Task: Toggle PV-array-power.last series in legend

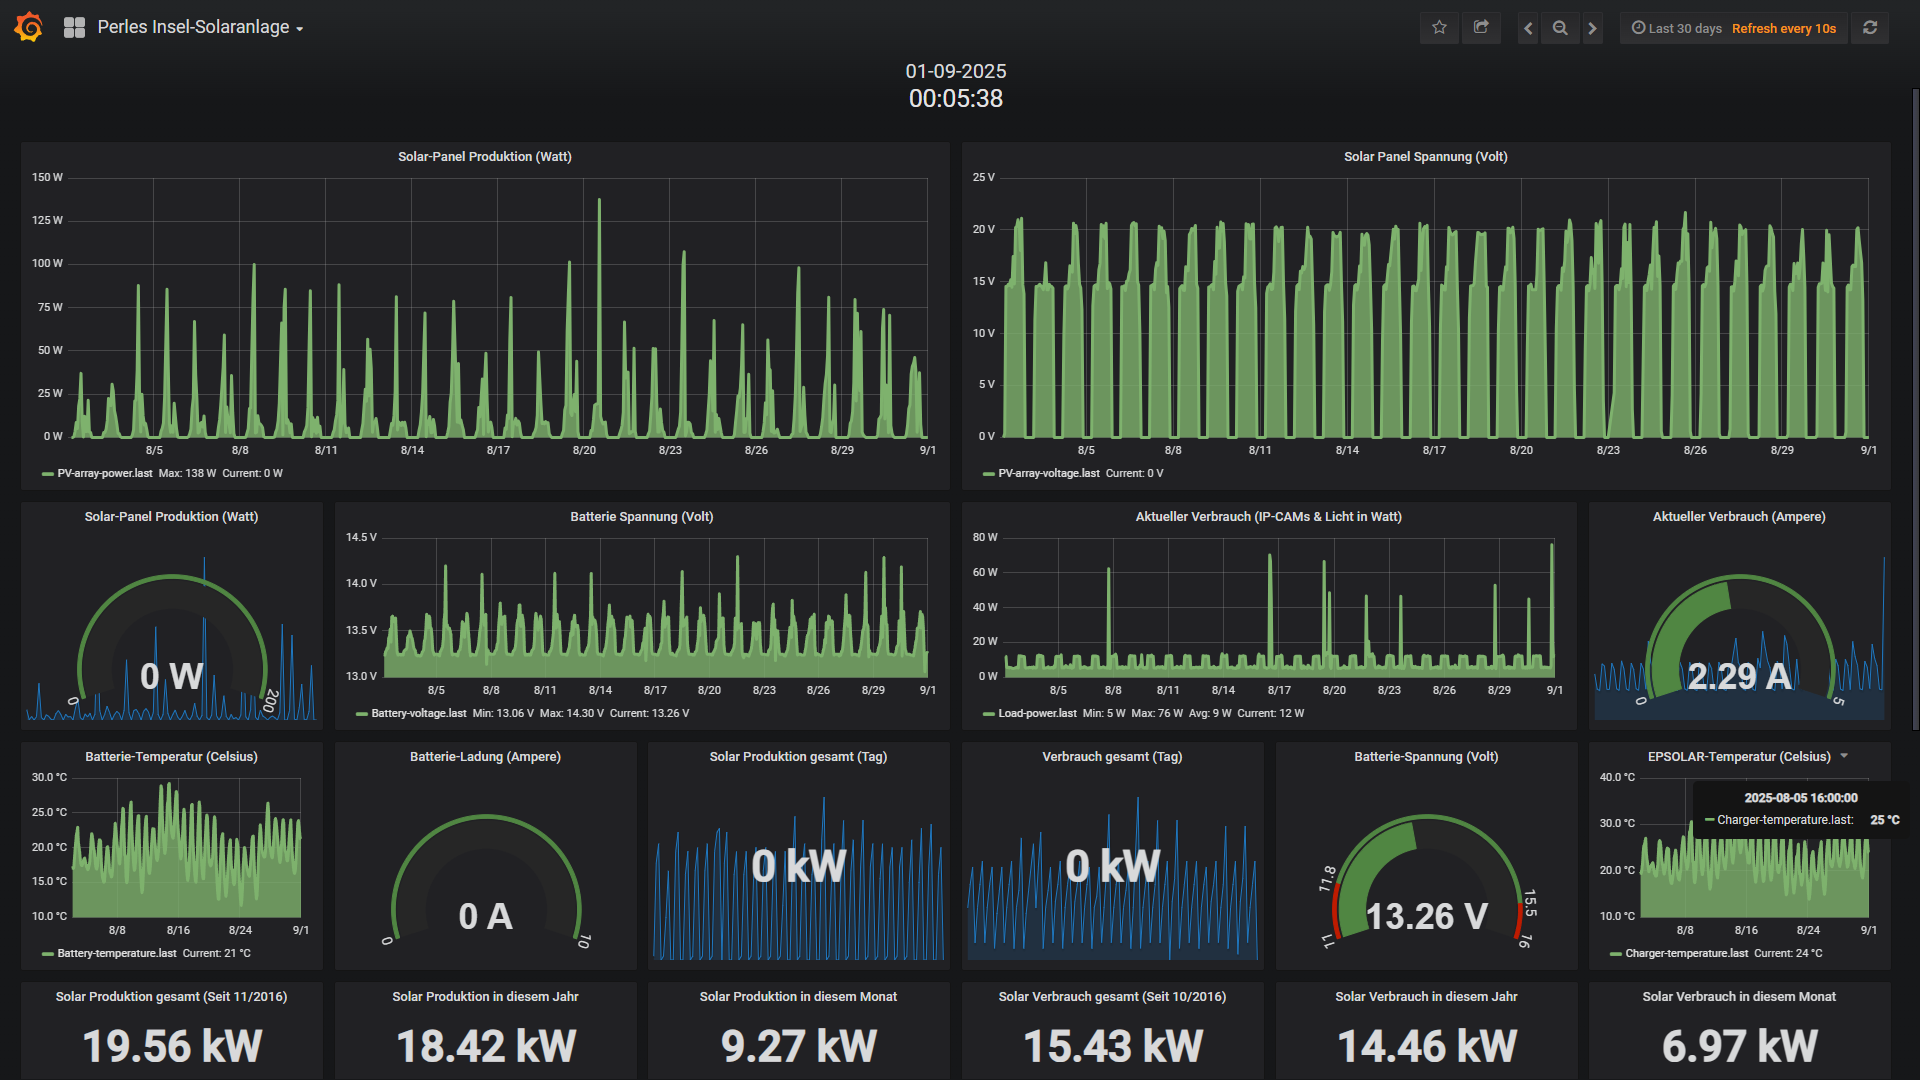Action: pyautogui.click(x=104, y=474)
